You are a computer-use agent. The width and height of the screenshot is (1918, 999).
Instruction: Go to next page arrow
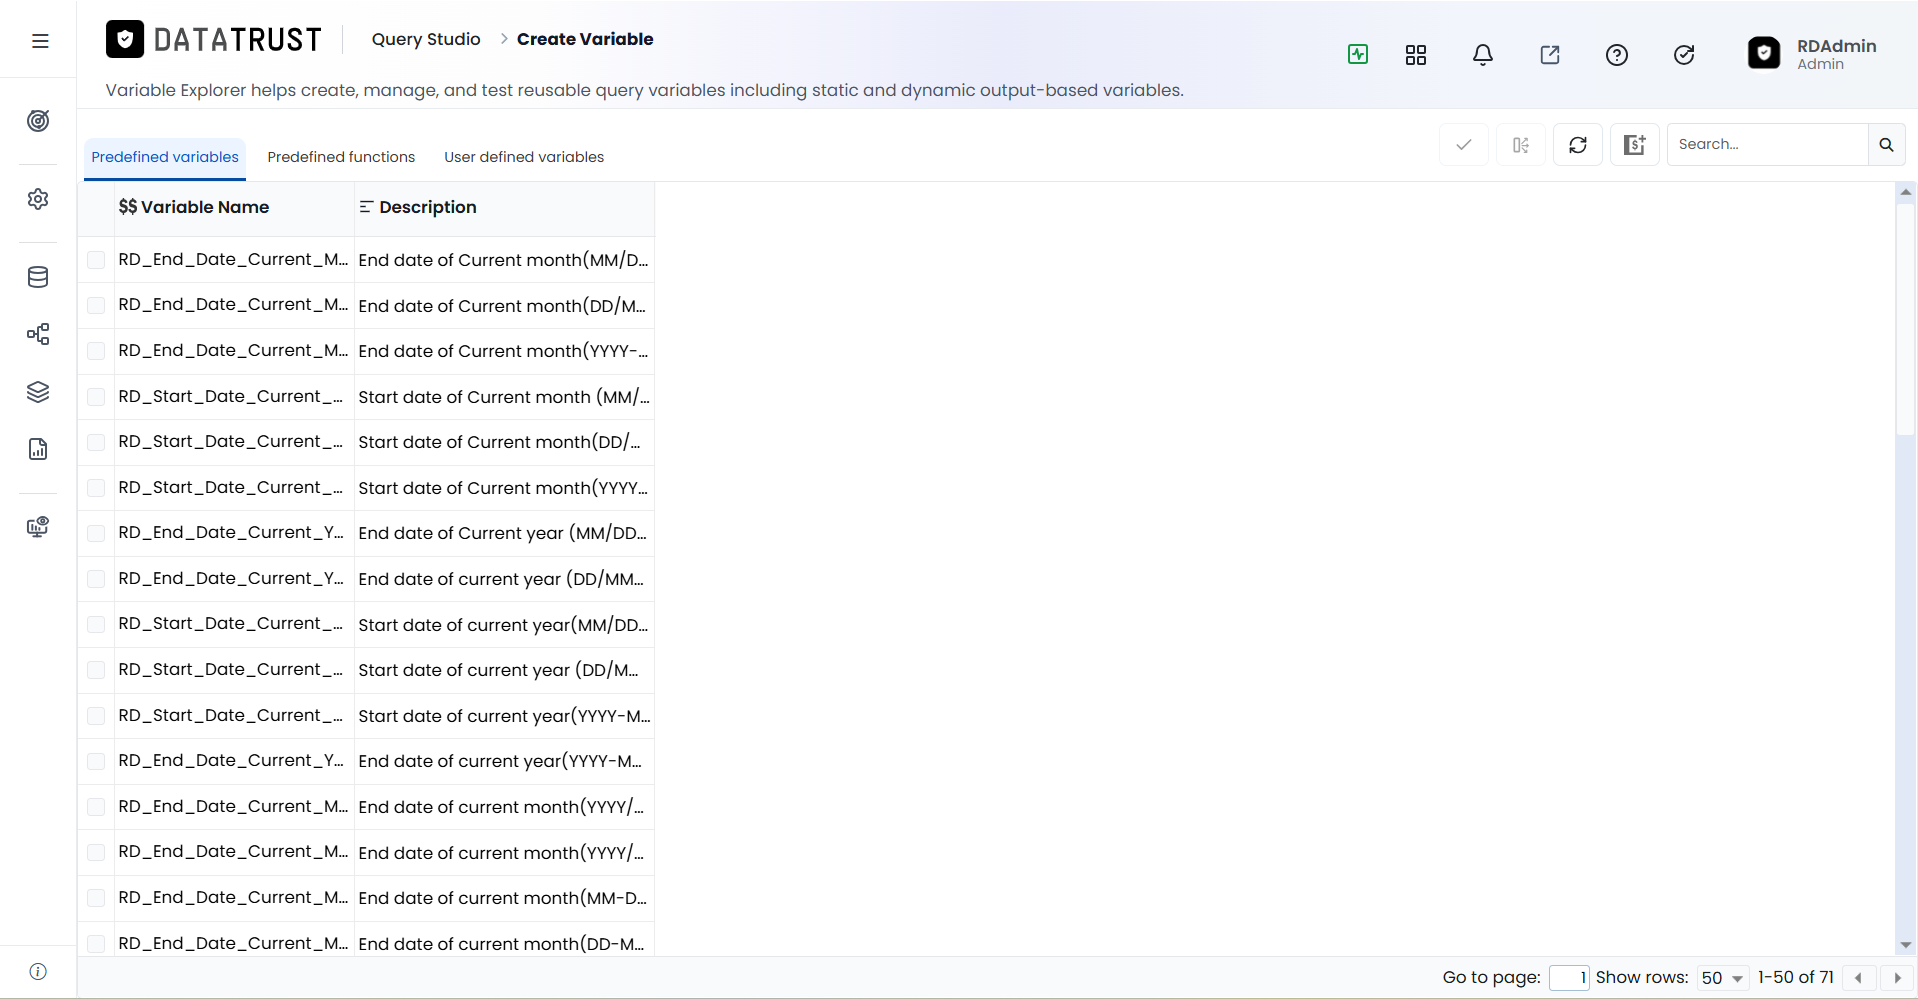click(x=1897, y=978)
